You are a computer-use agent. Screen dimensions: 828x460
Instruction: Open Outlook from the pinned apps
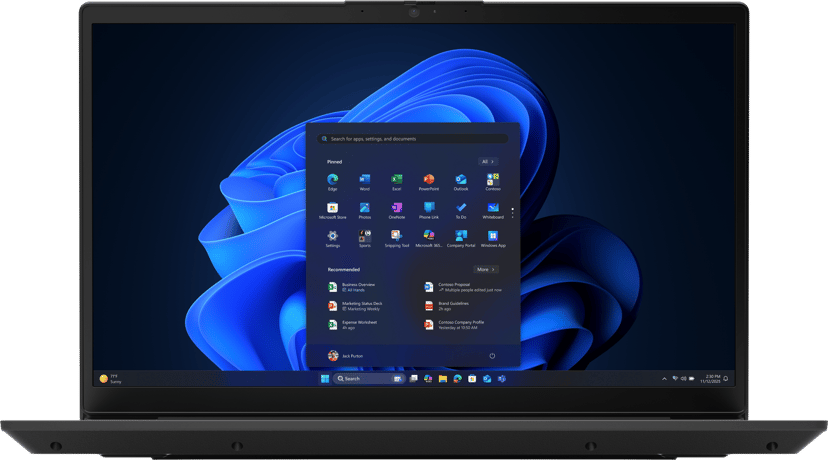(x=461, y=181)
